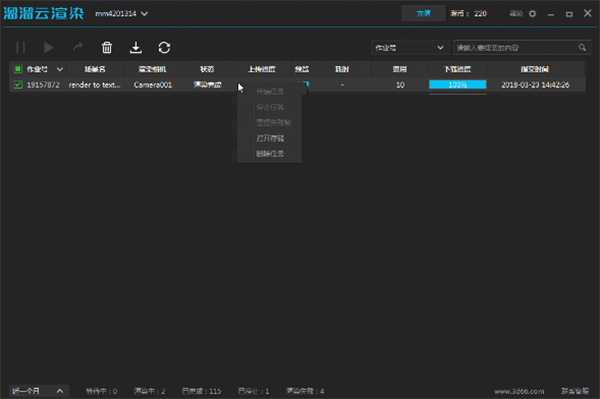This screenshot has height=399, width=600.
Task: Click the download icon in the toolbar
Action: (x=136, y=47)
